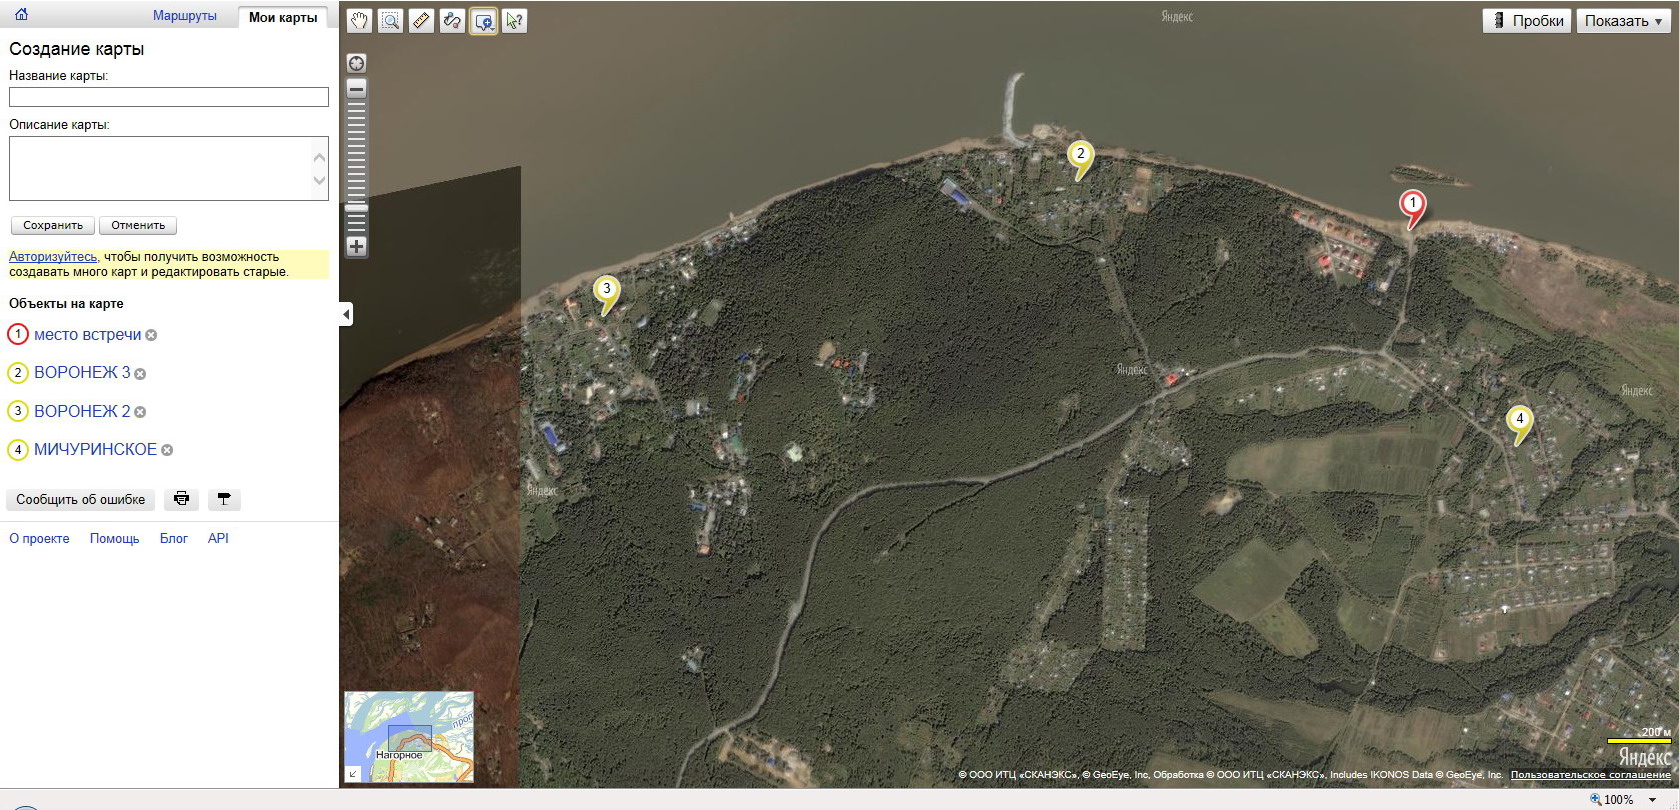Click the Название карты input field

click(x=168, y=97)
